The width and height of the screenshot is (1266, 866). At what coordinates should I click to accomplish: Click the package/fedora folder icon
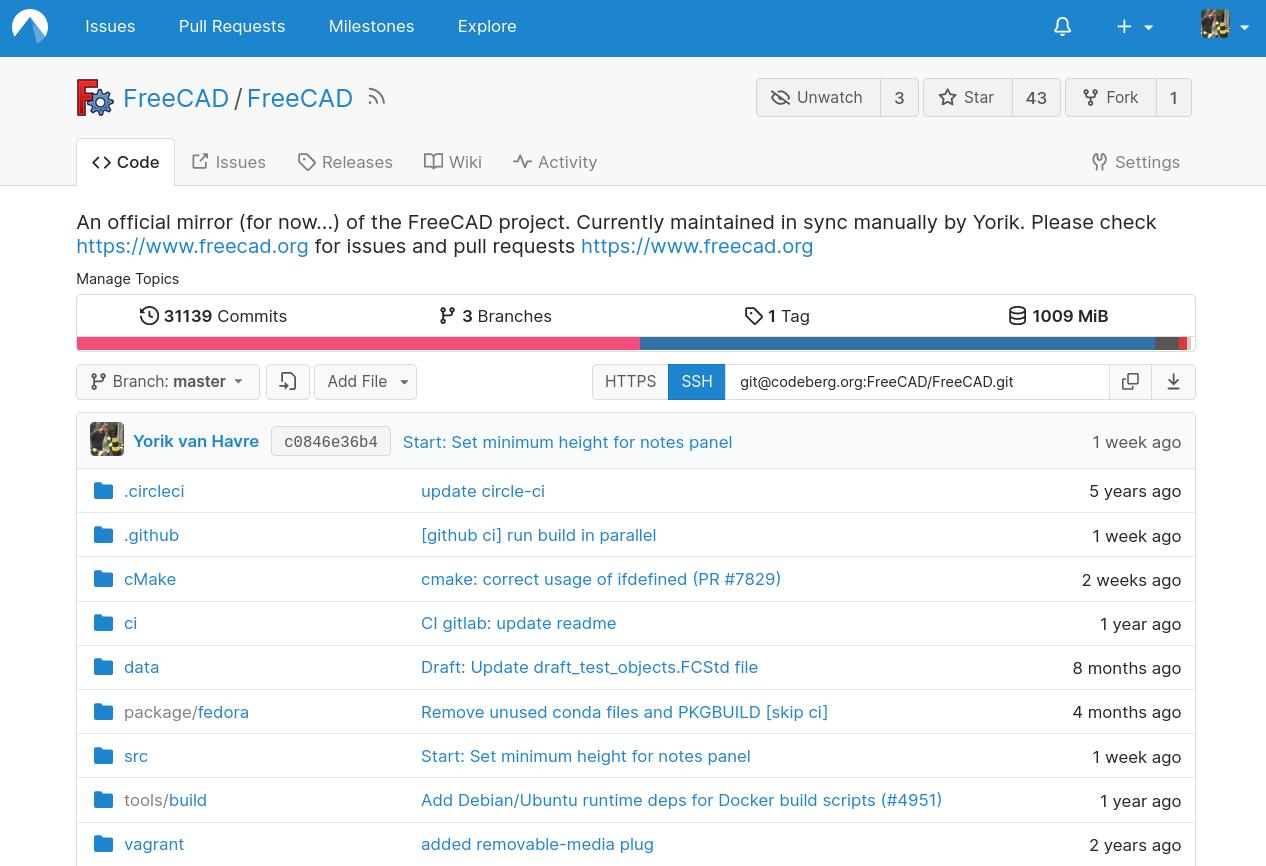click(103, 712)
